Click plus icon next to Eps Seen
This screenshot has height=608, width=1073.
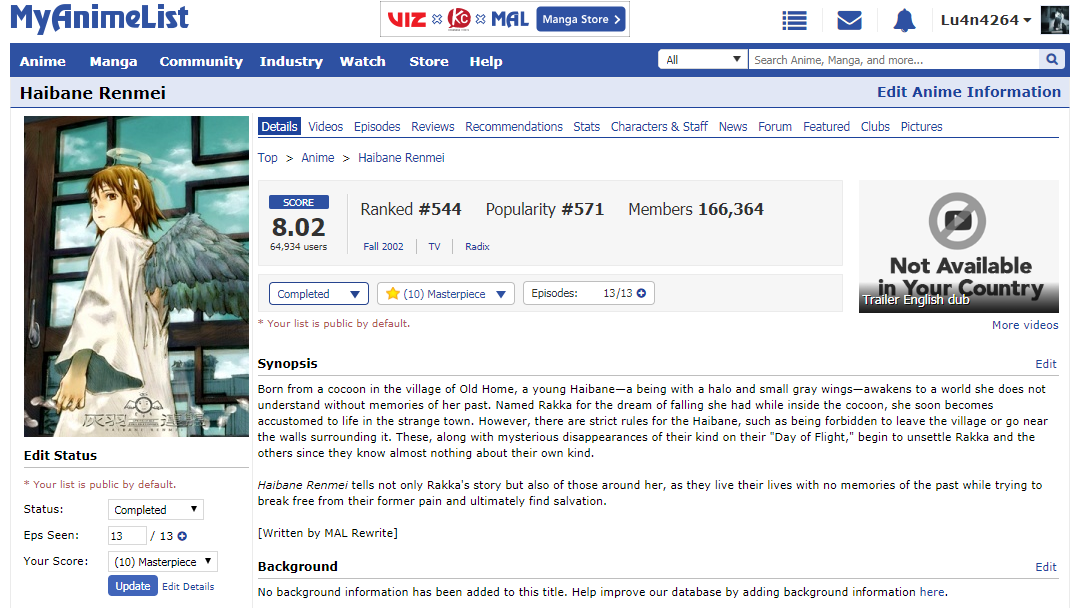[x=182, y=536]
